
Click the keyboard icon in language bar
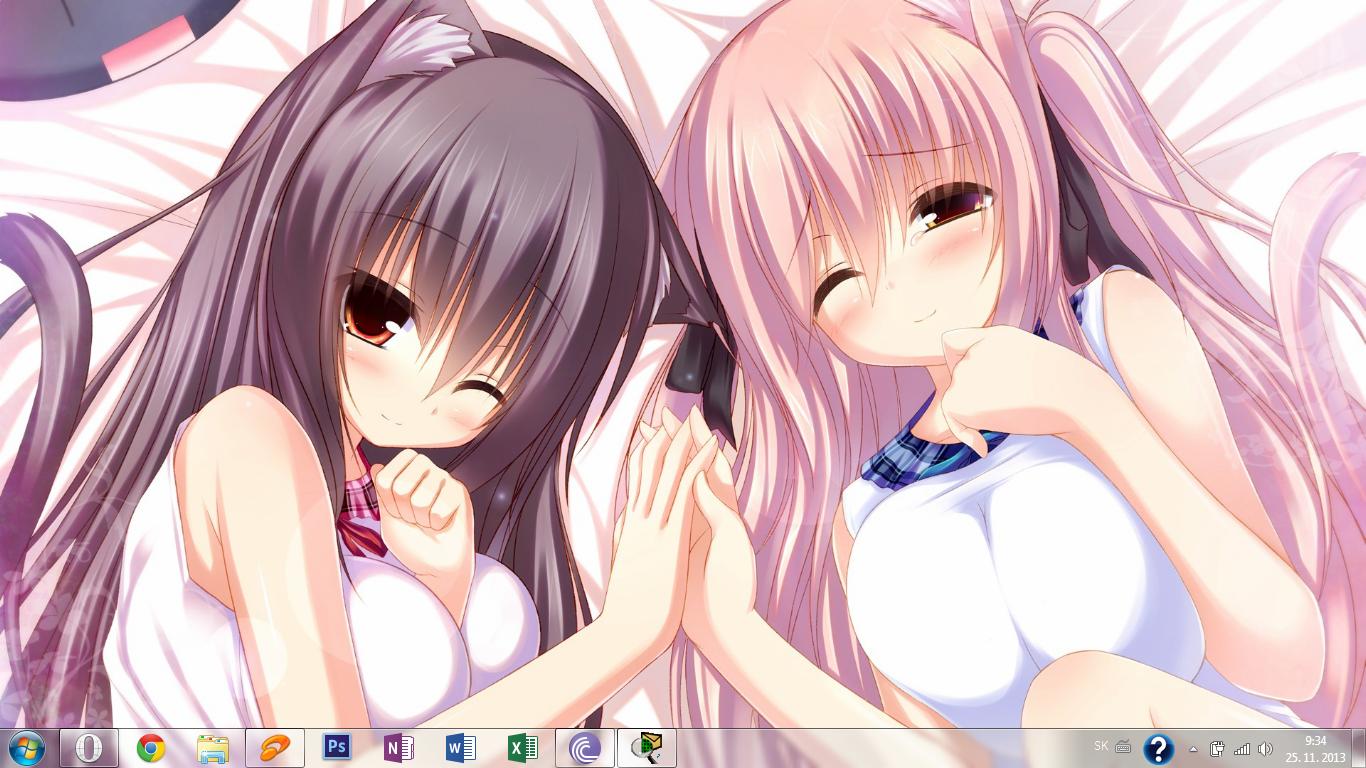click(x=1123, y=746)
